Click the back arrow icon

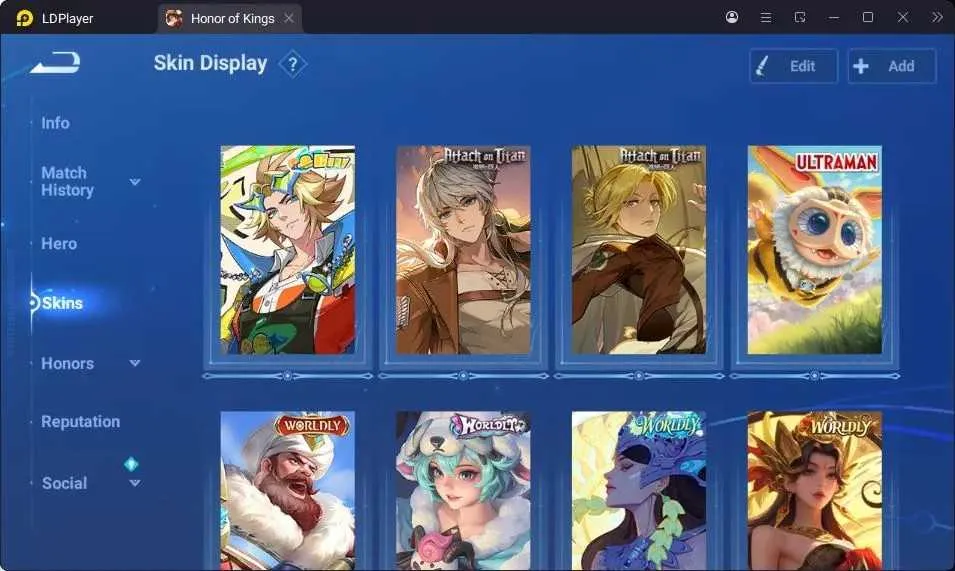[55, 63]
